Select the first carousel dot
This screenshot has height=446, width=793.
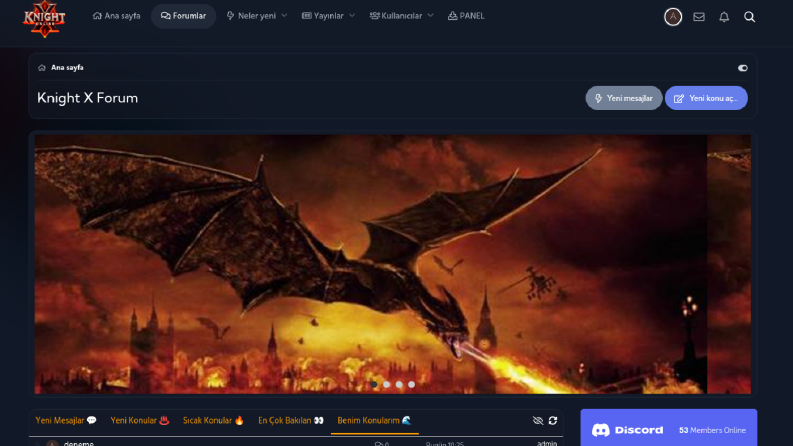tap(374, 384)
